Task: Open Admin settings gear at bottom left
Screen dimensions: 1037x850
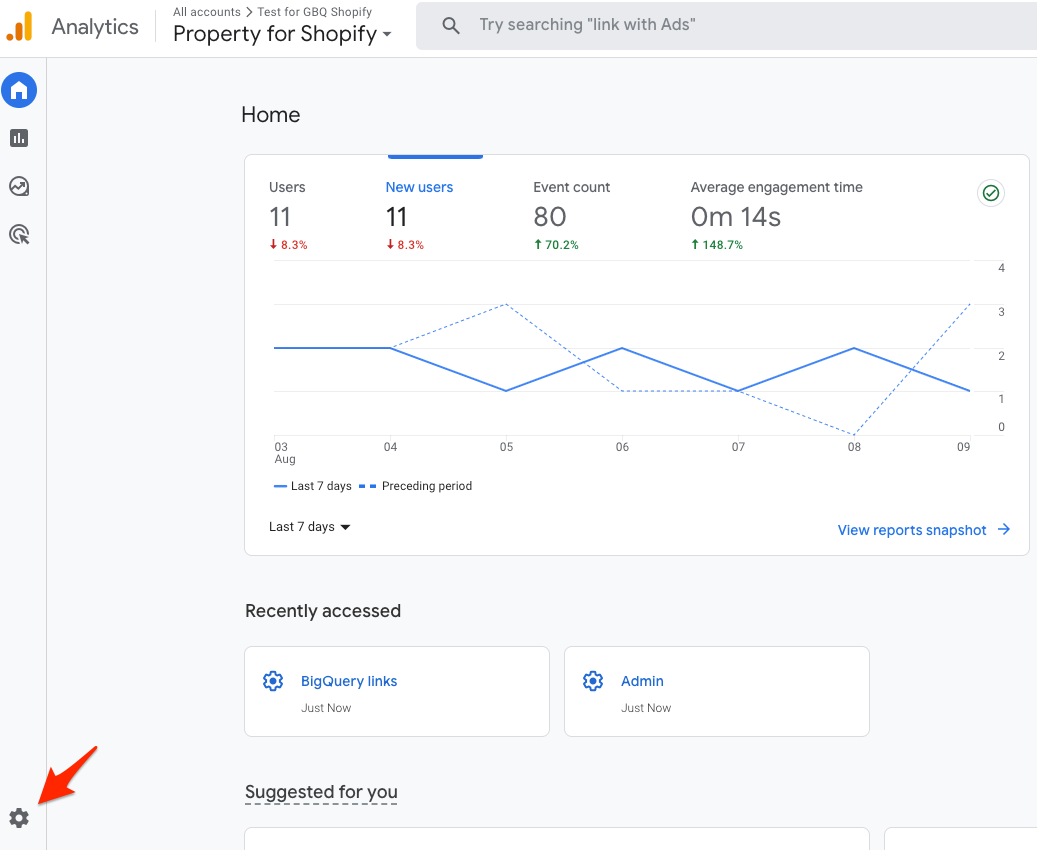Action: pyautogui.click(x=19, y=818)
